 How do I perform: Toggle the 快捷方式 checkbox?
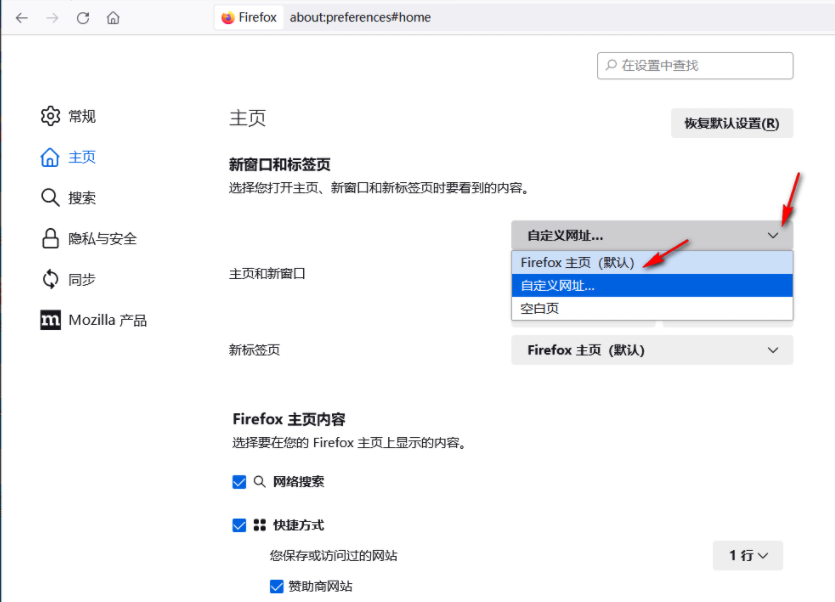[239, 525]
